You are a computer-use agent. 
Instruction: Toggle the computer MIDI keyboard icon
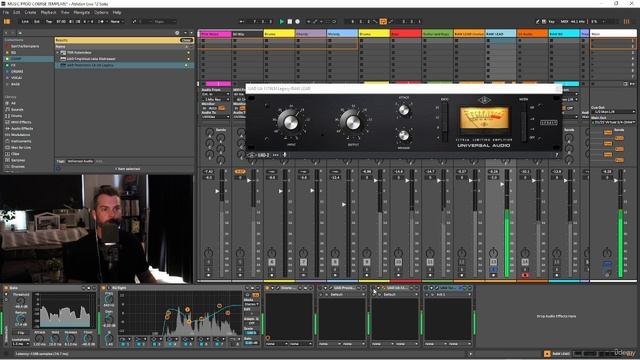click(x=544, y=21)
